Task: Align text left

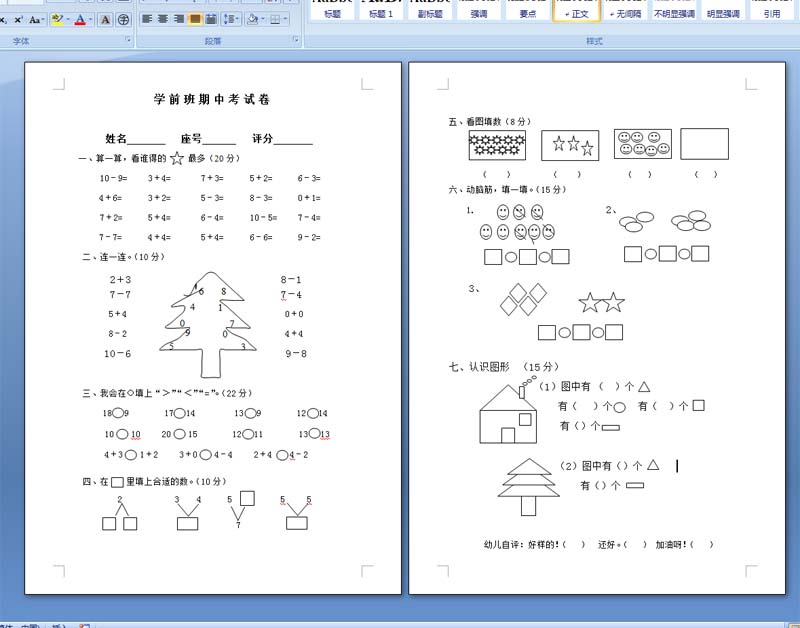Action: click(147, 19)
